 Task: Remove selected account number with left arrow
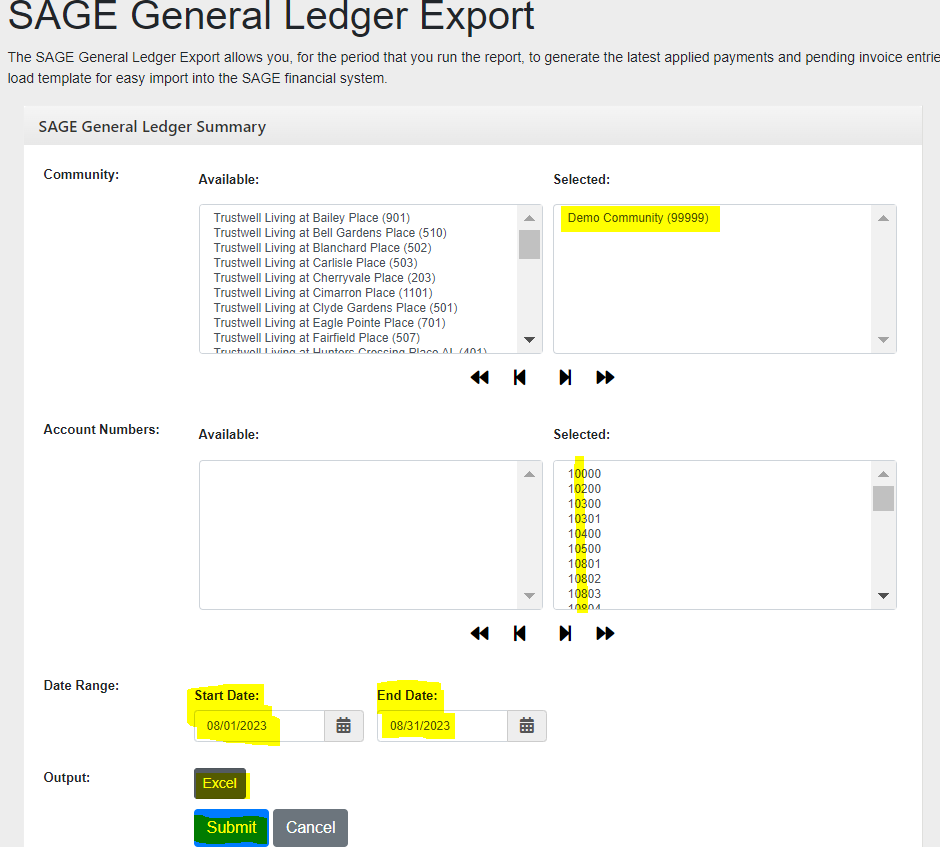pos(520,634)
